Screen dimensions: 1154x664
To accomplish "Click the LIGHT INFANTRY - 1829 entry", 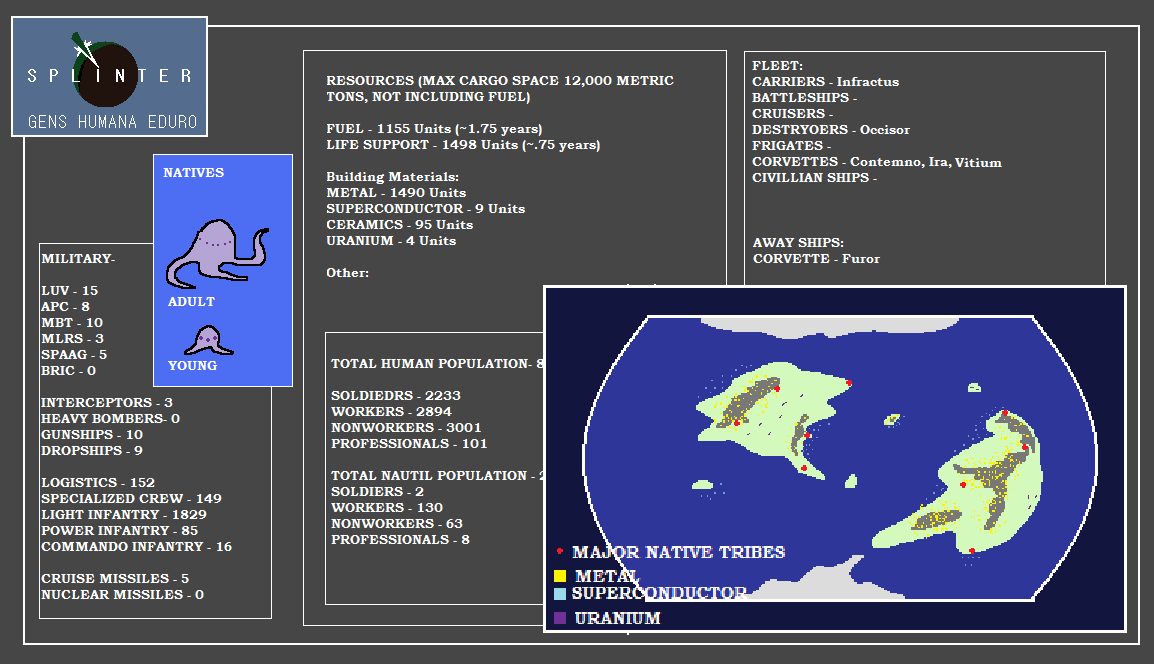I will click(123, 515).
